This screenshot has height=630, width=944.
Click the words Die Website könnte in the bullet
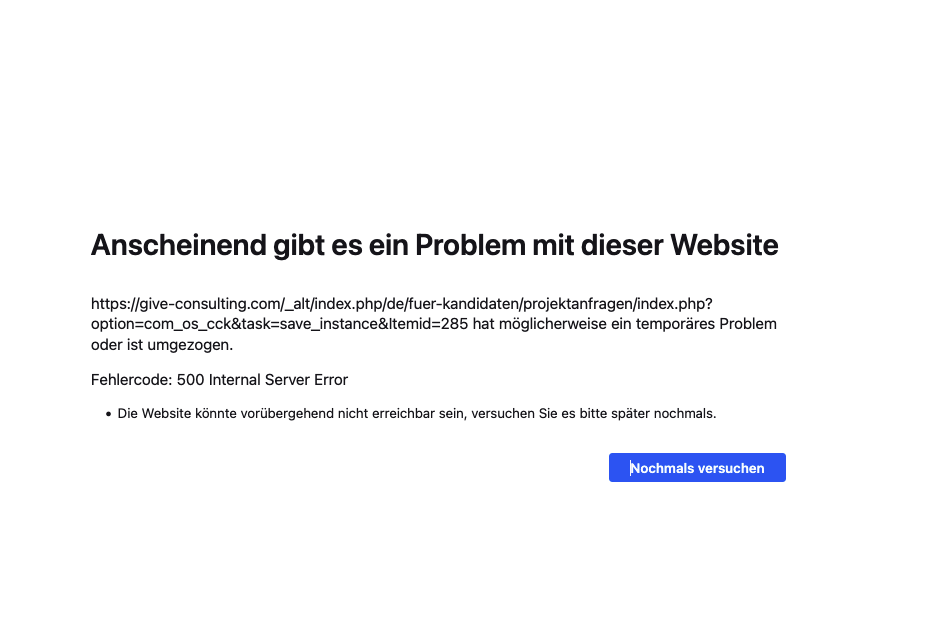[177, 414]
